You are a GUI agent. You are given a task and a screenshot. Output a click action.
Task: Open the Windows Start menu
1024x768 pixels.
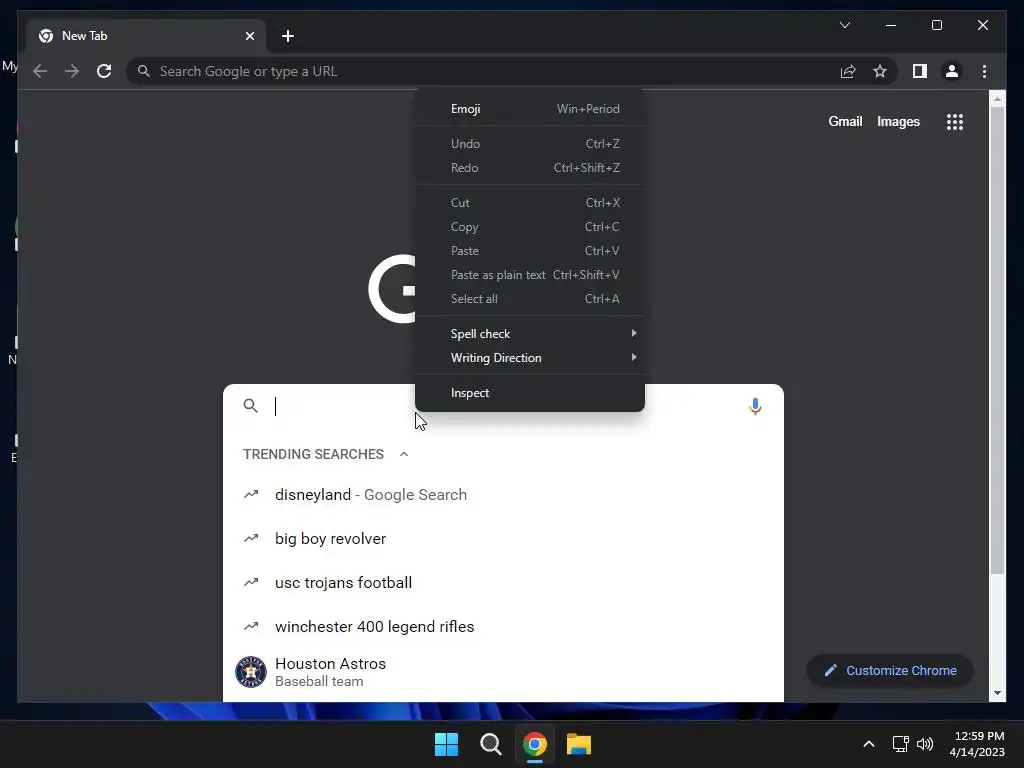447,744
